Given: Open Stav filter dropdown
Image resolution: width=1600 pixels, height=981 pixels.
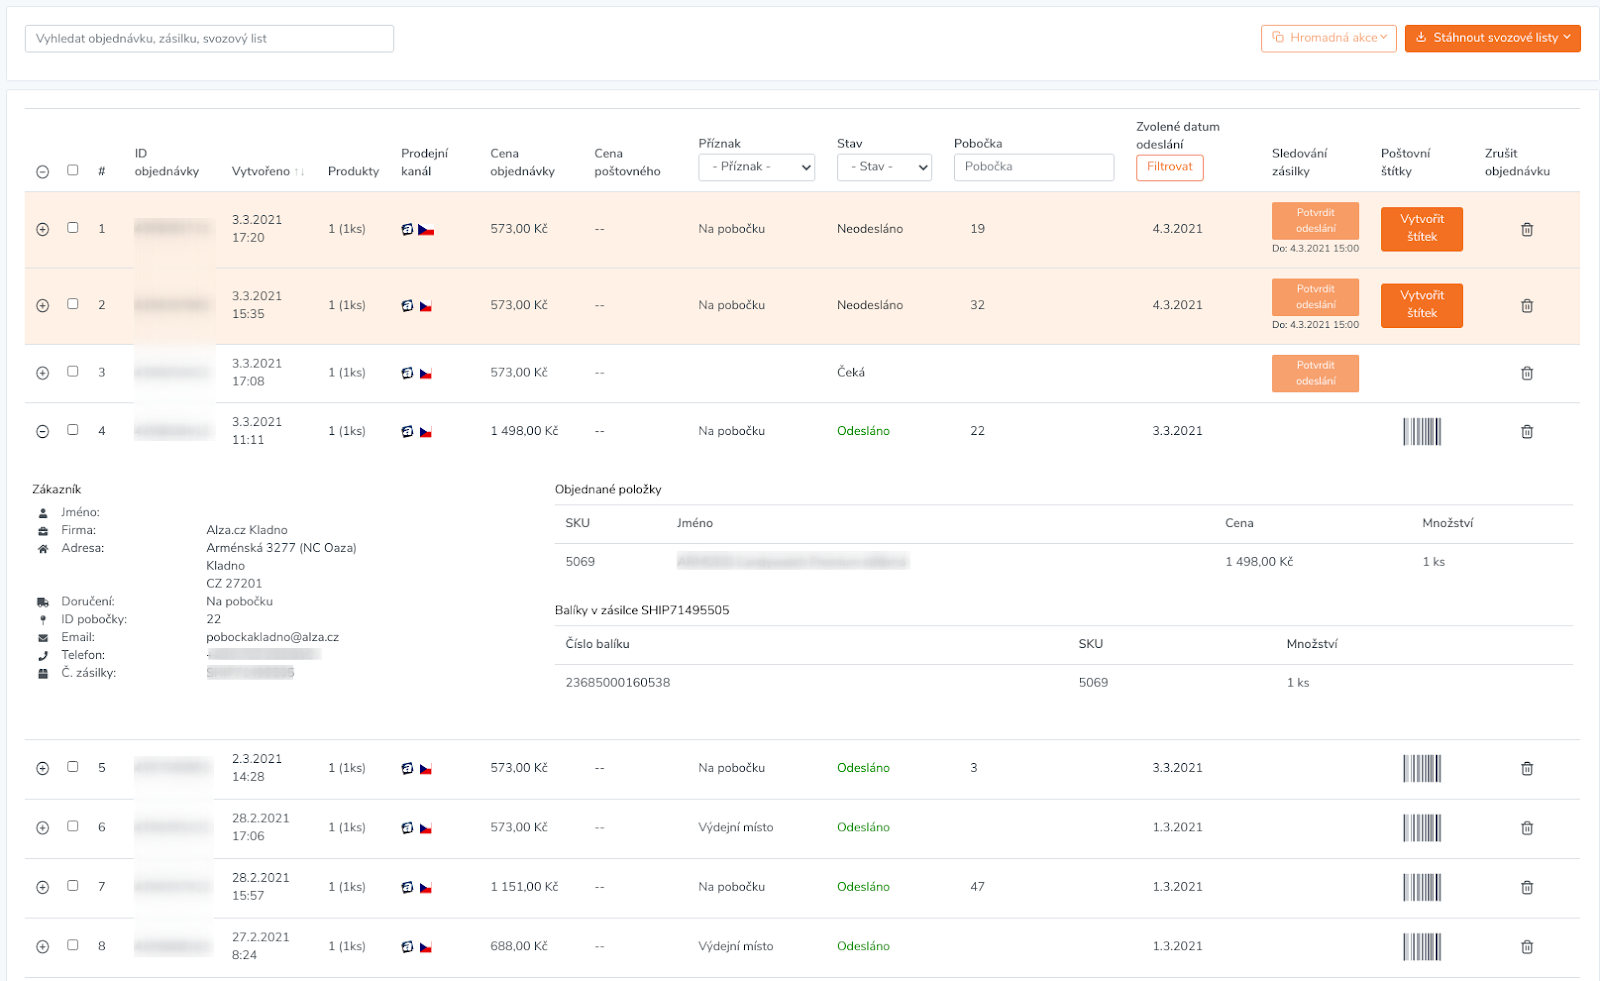Looking at the screenshot, I should pyautogui.click(x=884, y=167).
